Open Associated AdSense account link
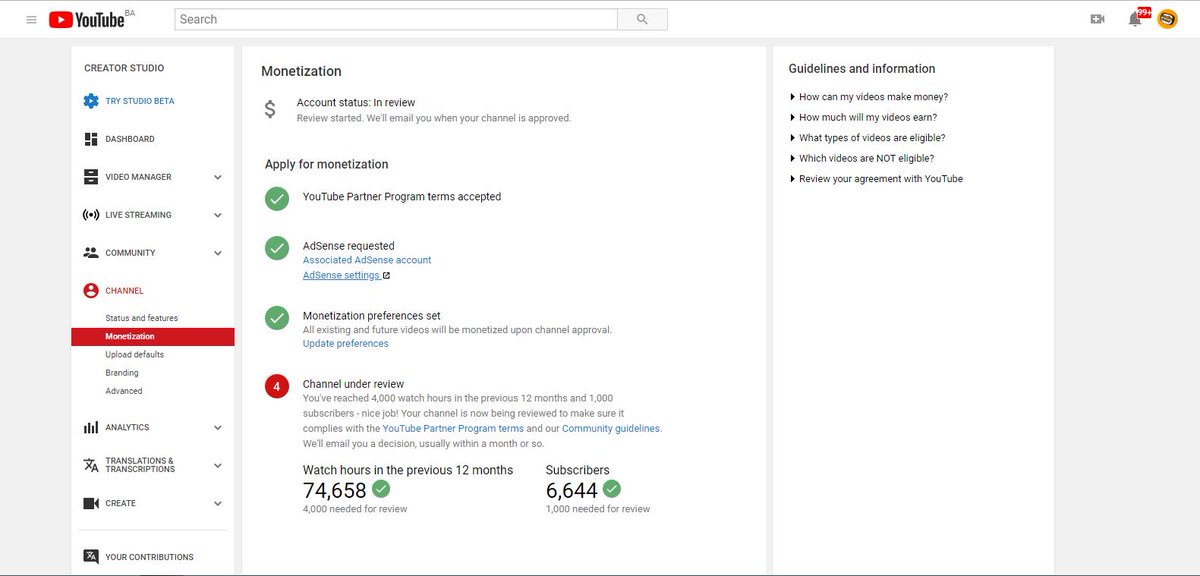 tap(367, 260)
